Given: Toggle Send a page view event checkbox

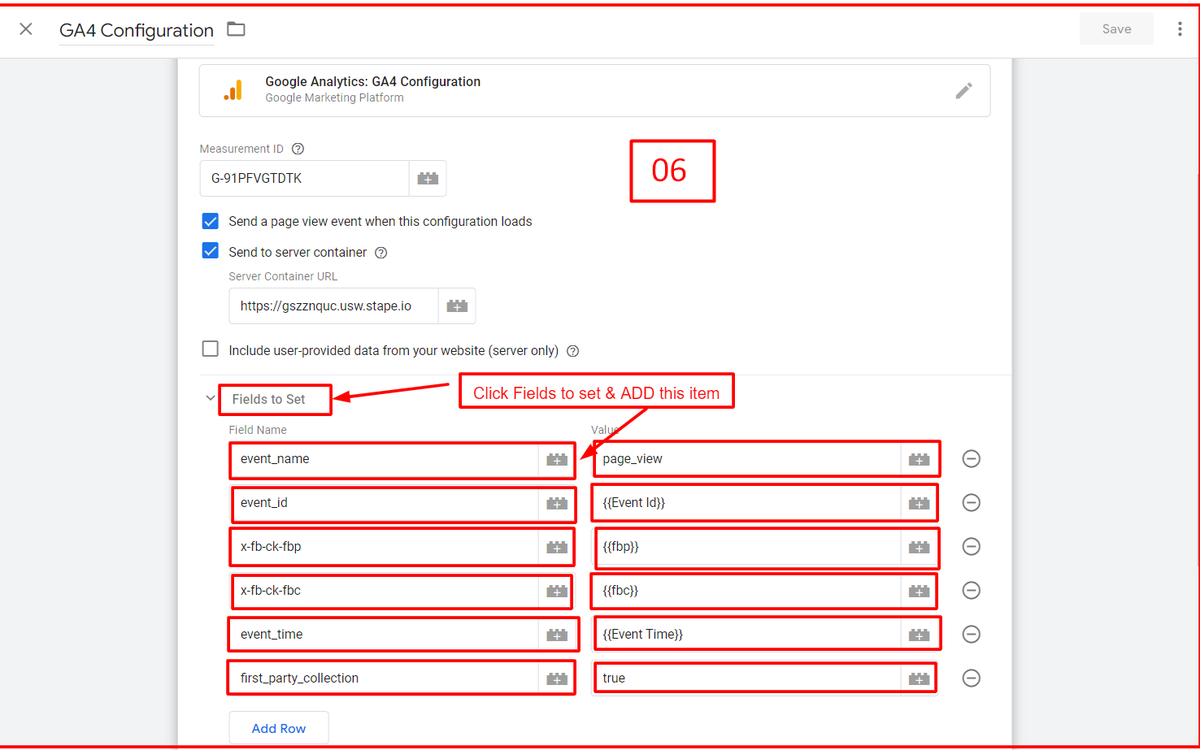Looking at the screenshot, I should click(210, 221).
